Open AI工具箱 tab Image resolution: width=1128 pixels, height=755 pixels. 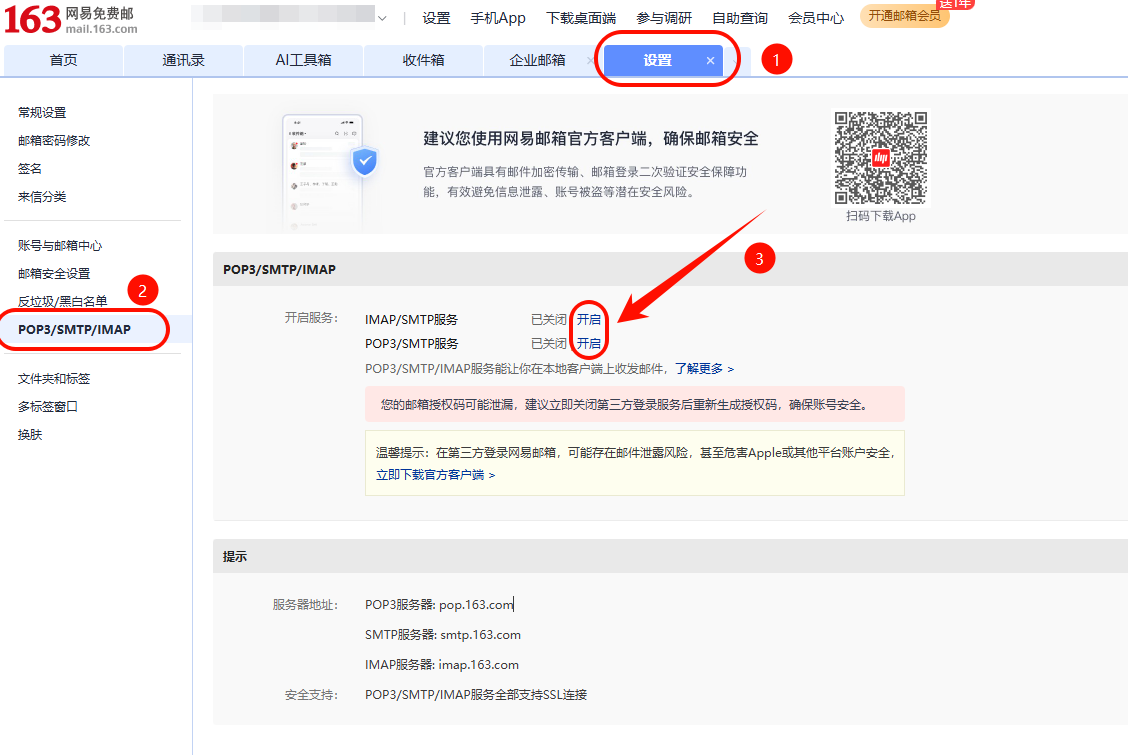304,60
